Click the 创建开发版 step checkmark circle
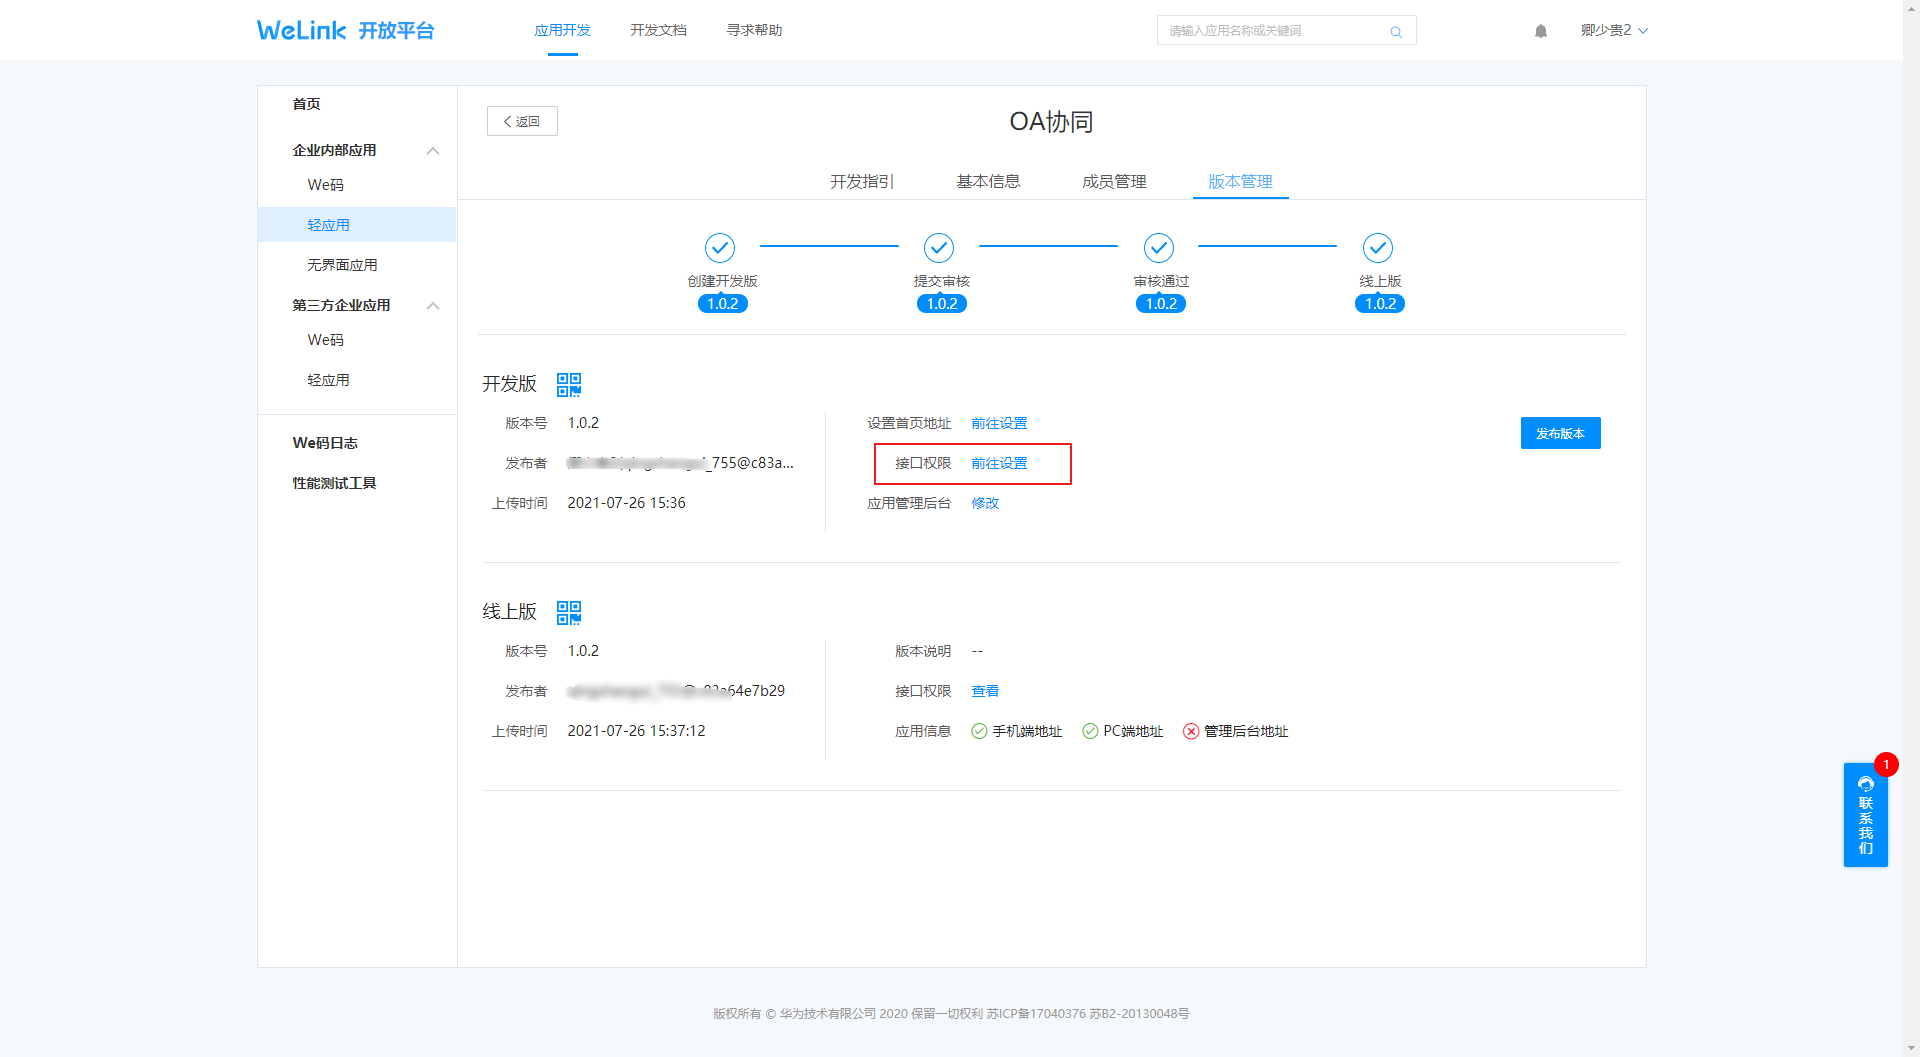This screenshot has width=1920, height=1057. (720, 248)
